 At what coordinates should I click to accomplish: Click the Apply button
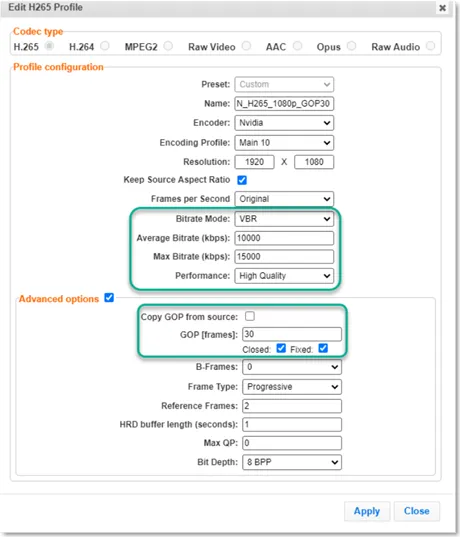(367, 511)
